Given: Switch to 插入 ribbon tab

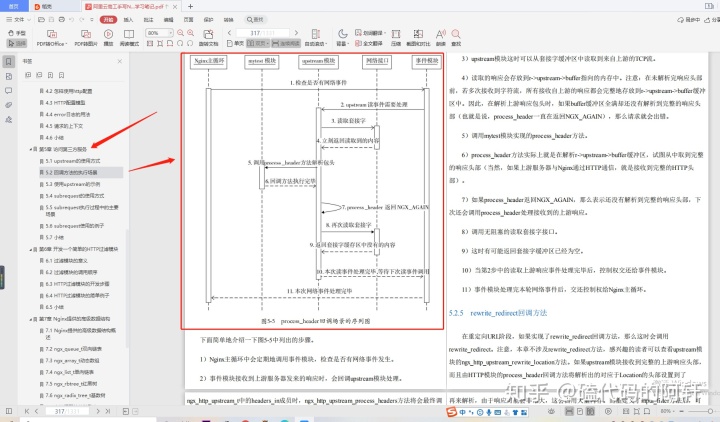Looking at the screenshot, I should tap(128, 20).
